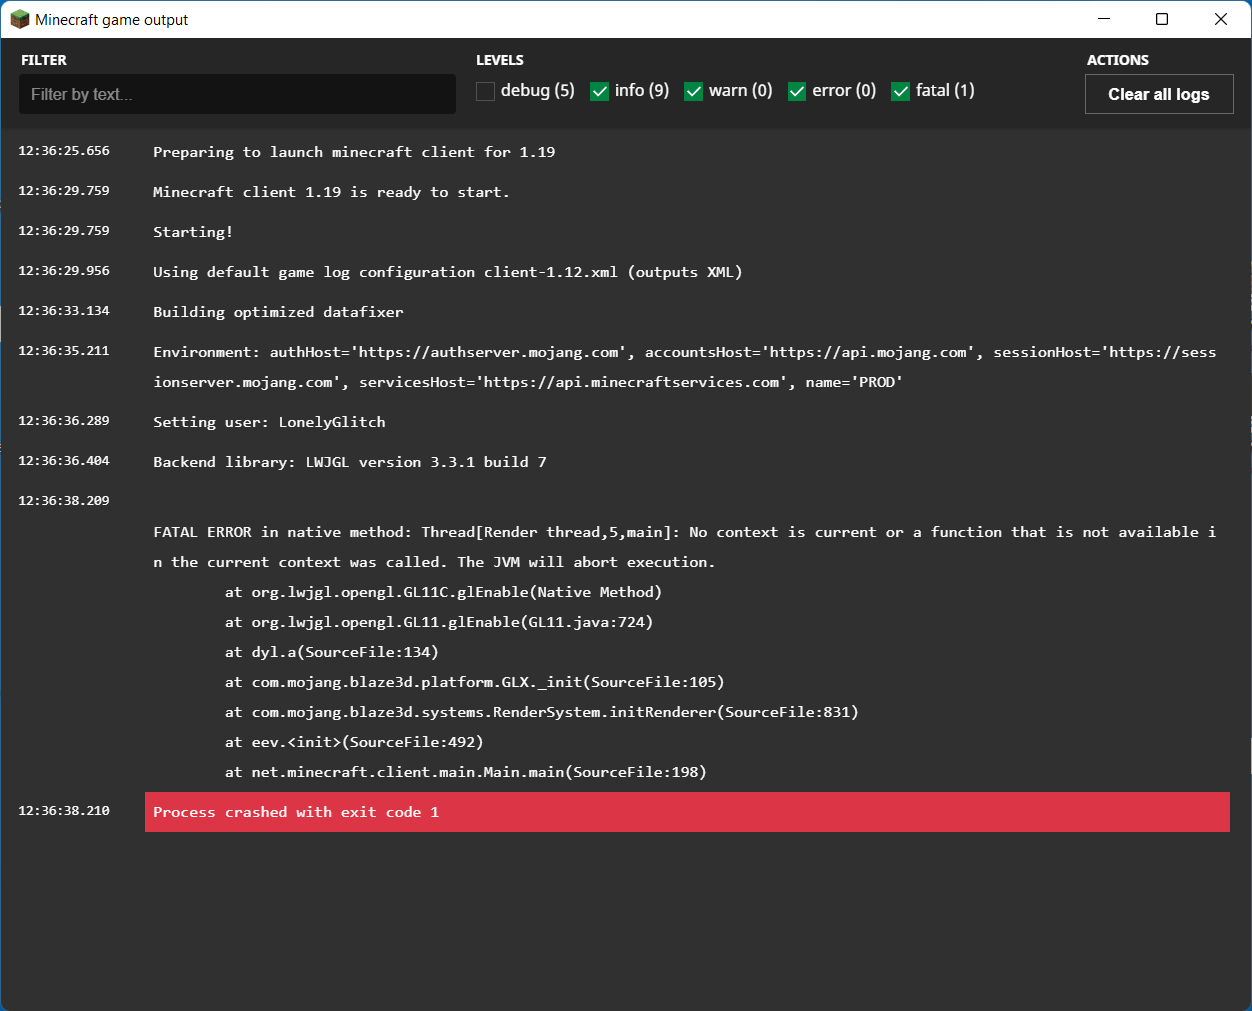
Task: Click the Using default game log configuration line
Action: tap(448, 272)
